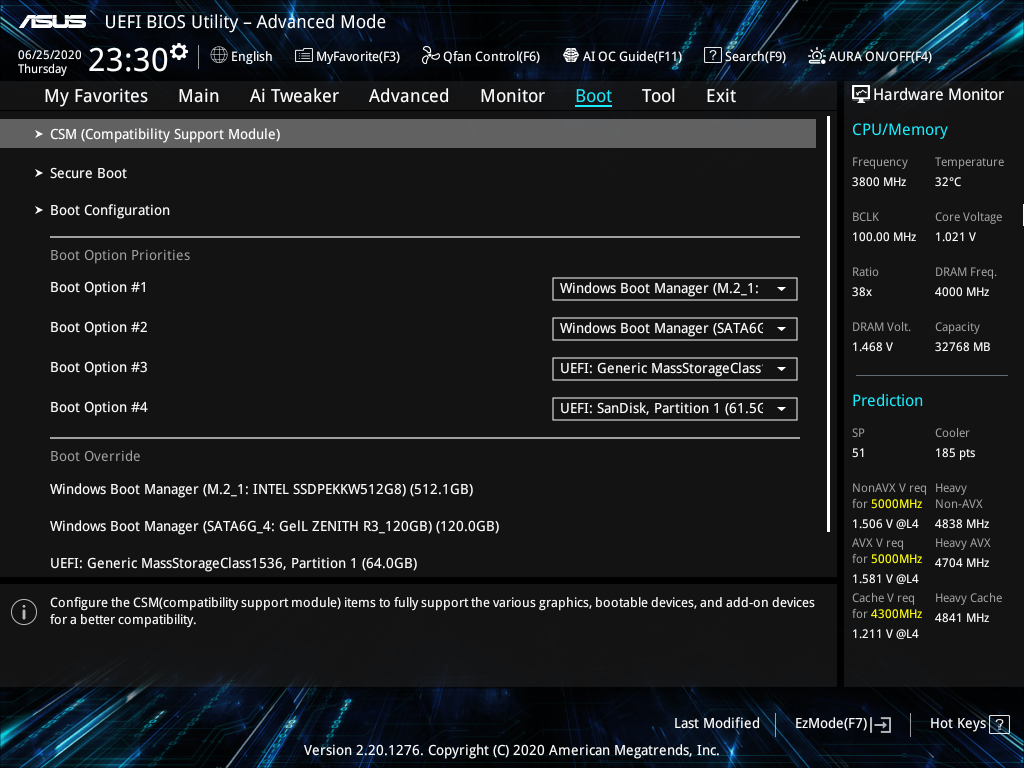Open the My Favorites tab
Image resolution: width=1024 pixels, height=768 pixels.
(96, 96)
